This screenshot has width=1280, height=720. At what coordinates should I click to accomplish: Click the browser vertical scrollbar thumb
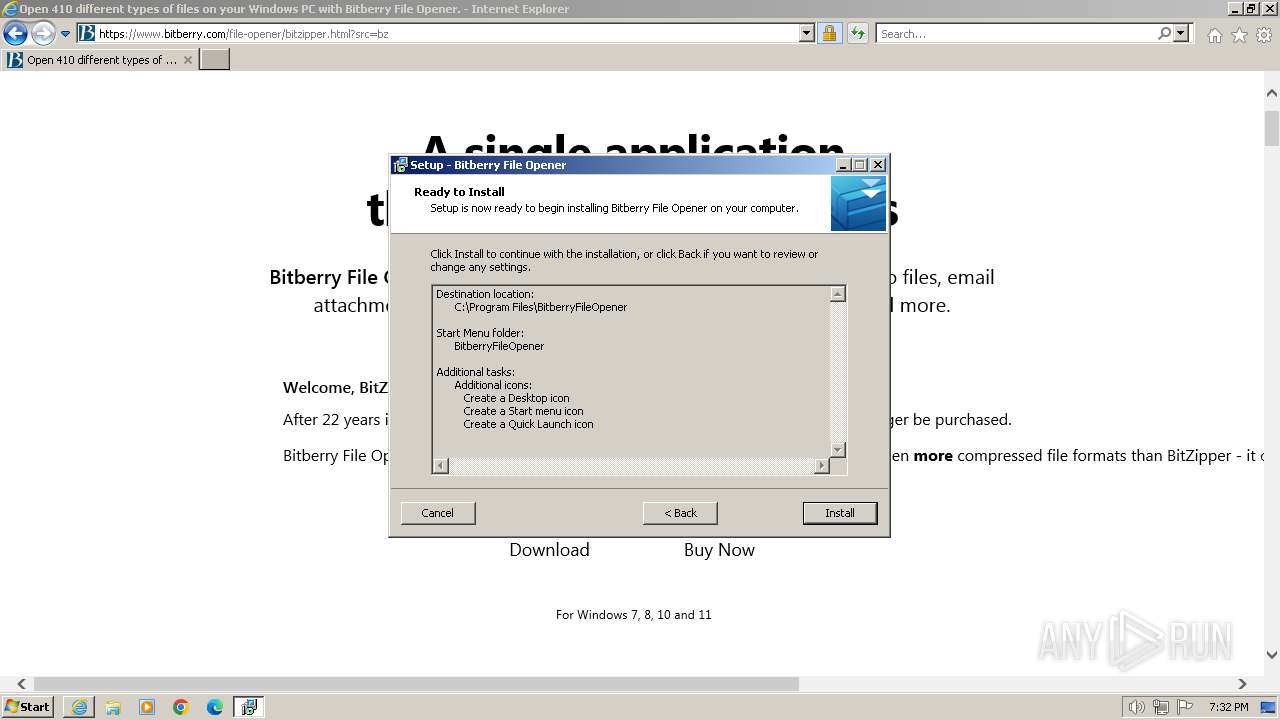click(x=1272, y=129)
